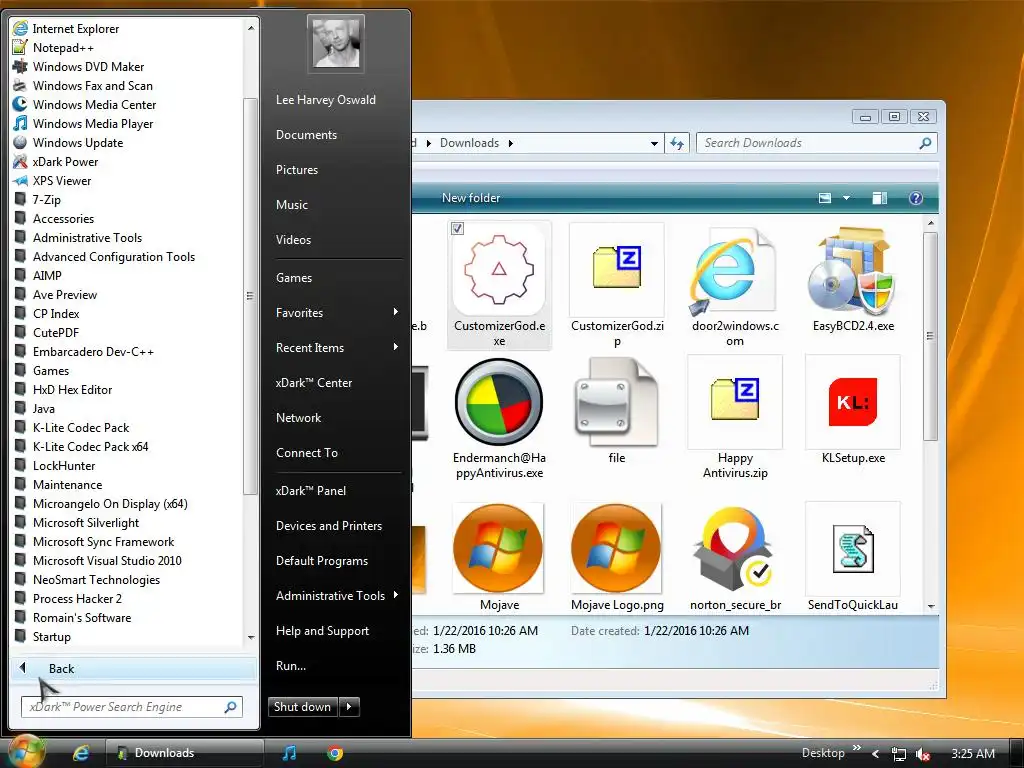The image size is (1024, 768).
Task: Open Help and Support
Action: click(322, 631)
